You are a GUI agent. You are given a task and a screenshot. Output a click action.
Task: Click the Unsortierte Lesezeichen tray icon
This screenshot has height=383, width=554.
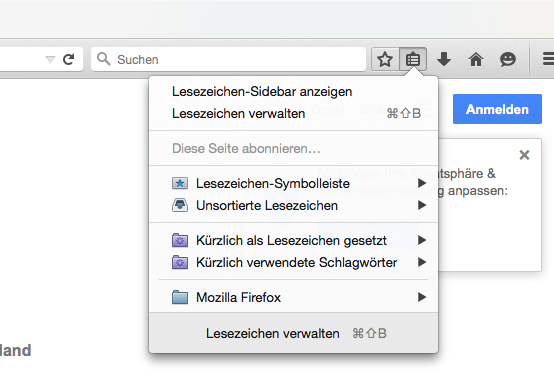(x=180, y=205)
